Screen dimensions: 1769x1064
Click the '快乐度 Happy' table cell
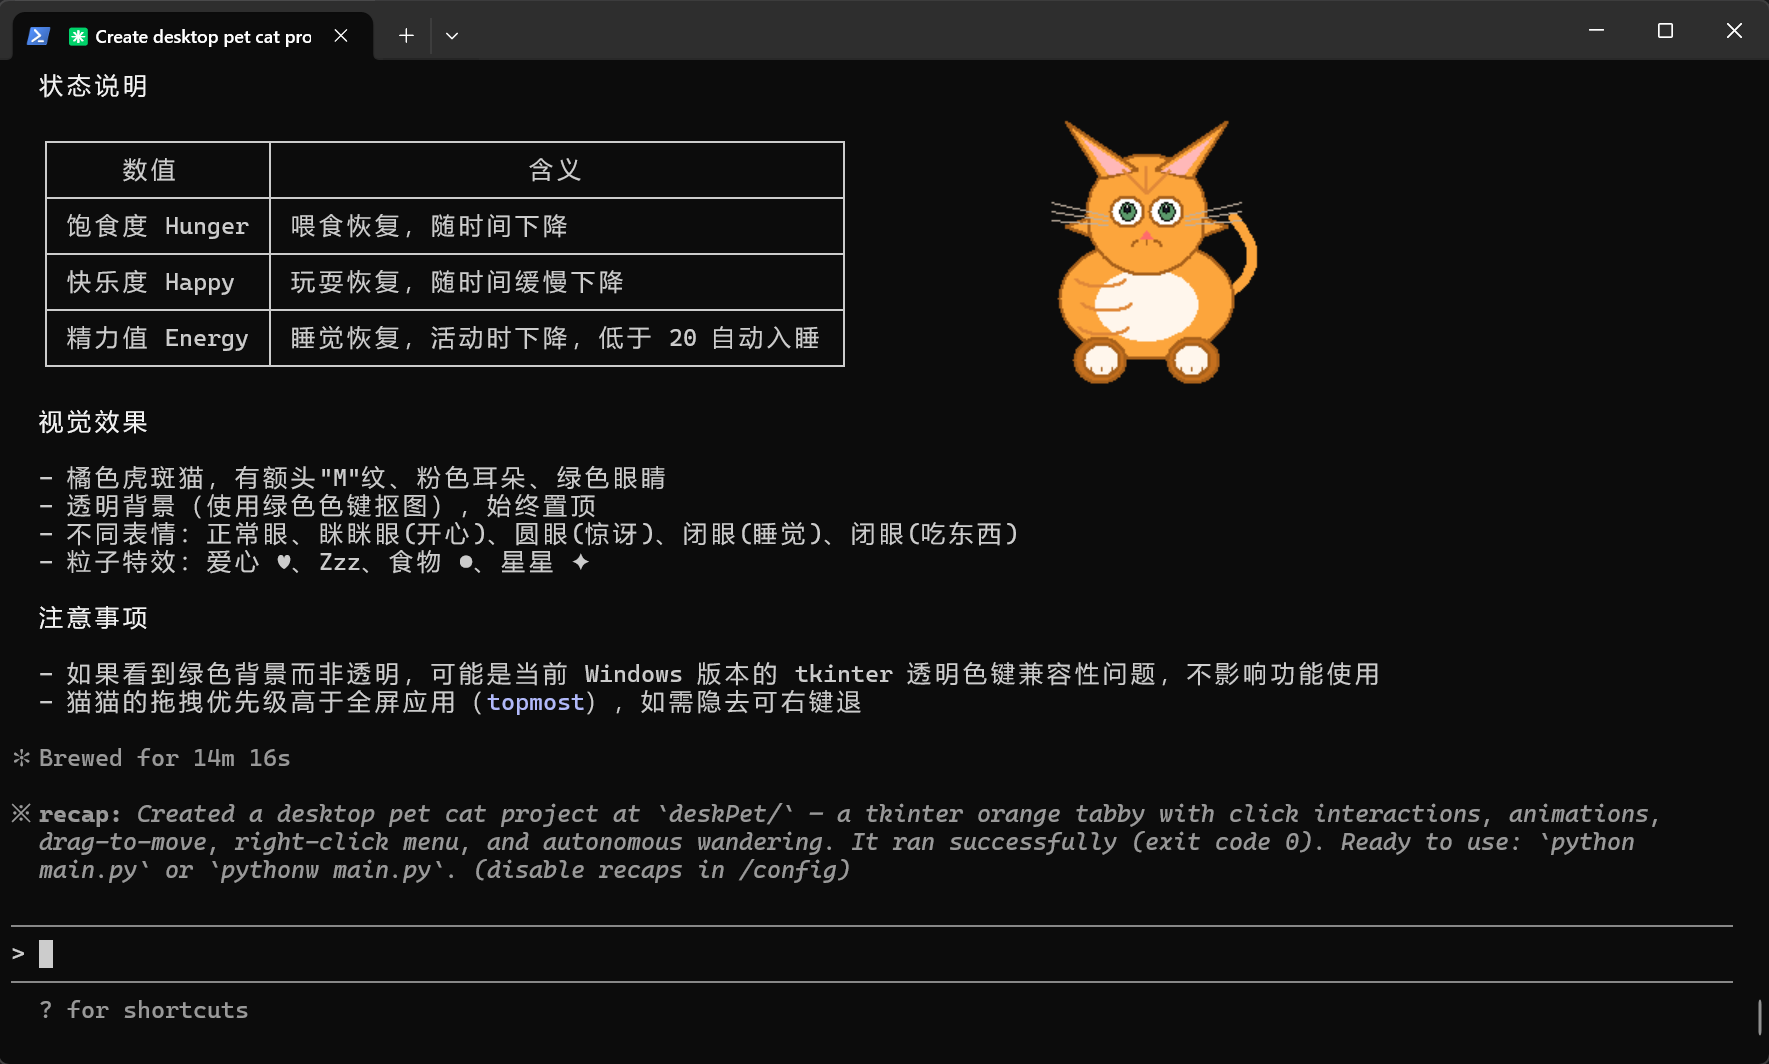point(158,282)
